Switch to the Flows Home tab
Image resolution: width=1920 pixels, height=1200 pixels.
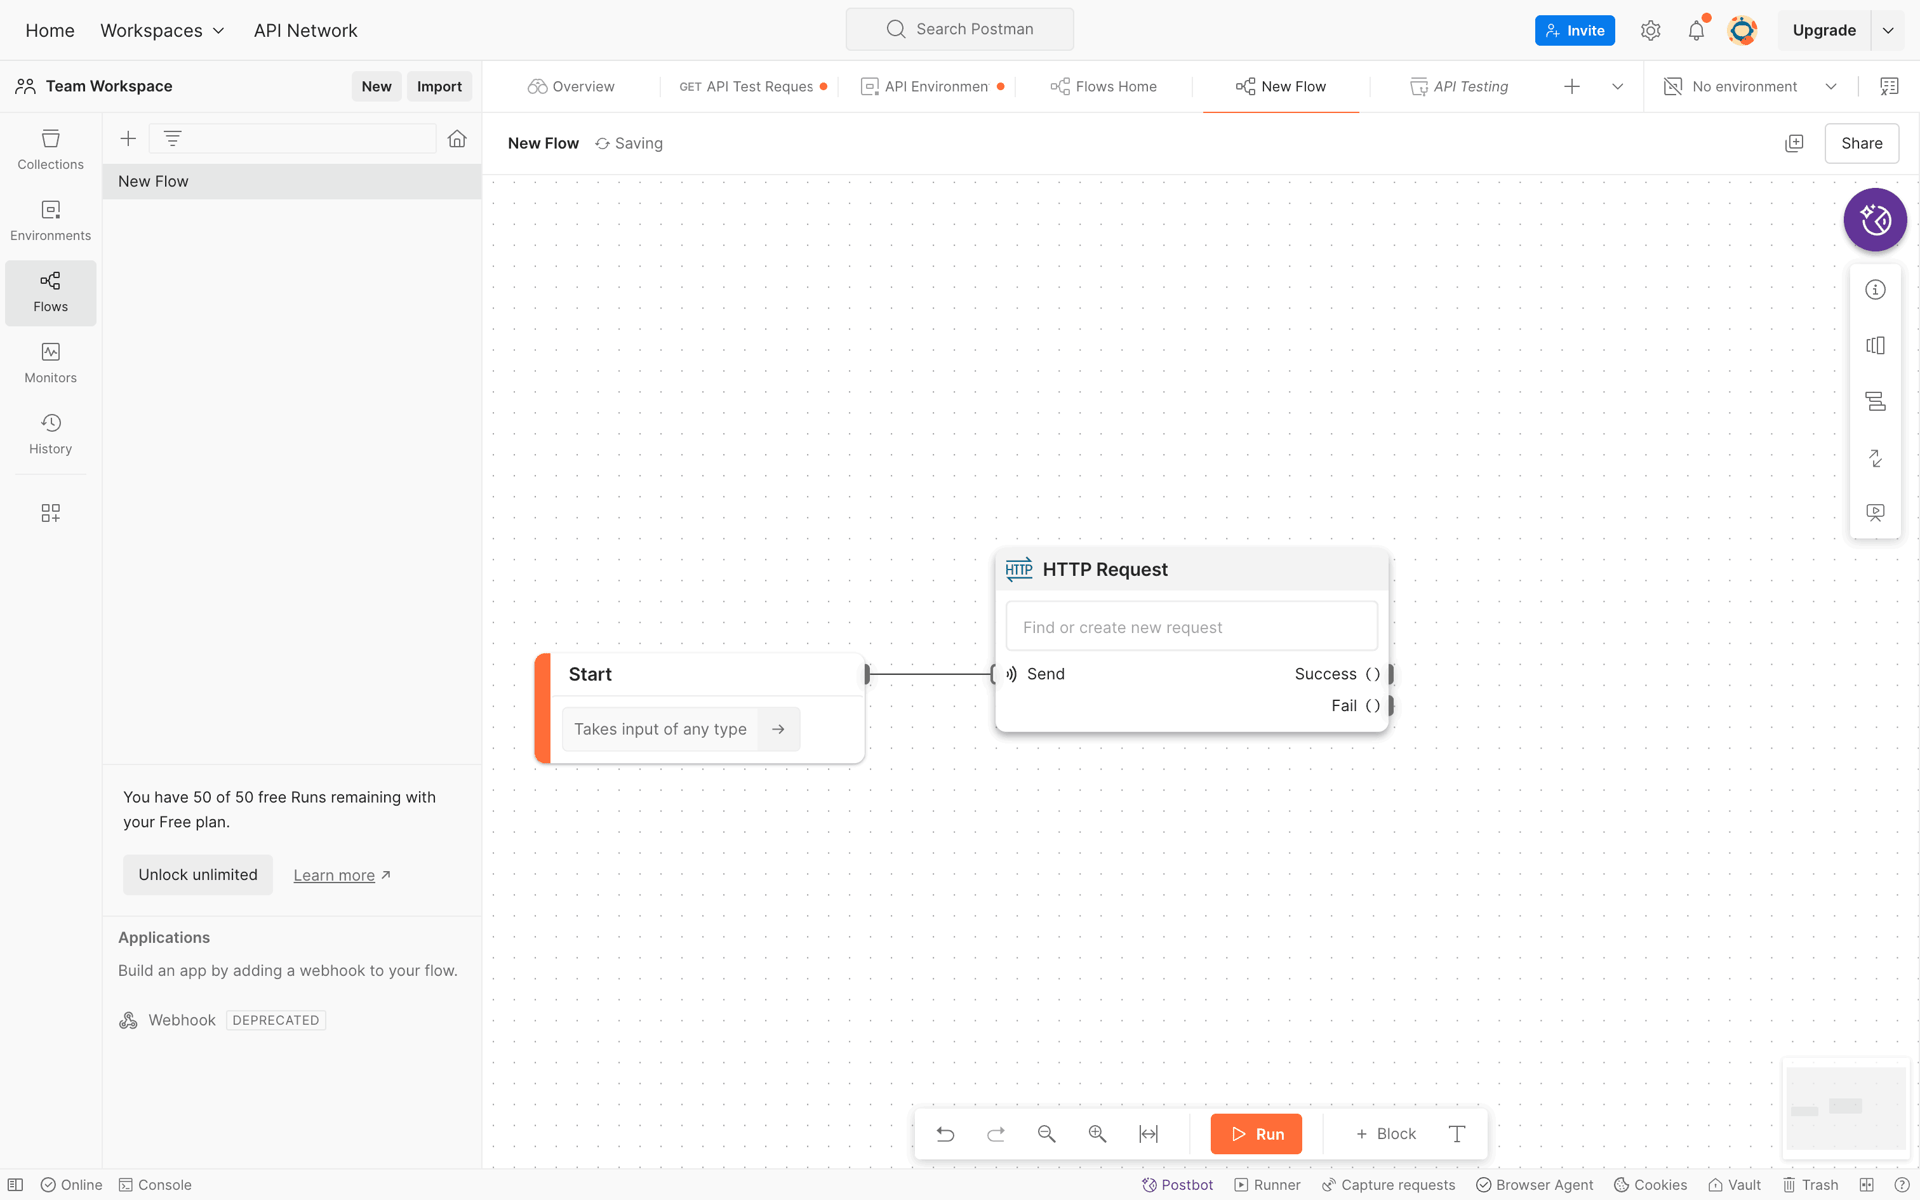(x=1103, y=86)
